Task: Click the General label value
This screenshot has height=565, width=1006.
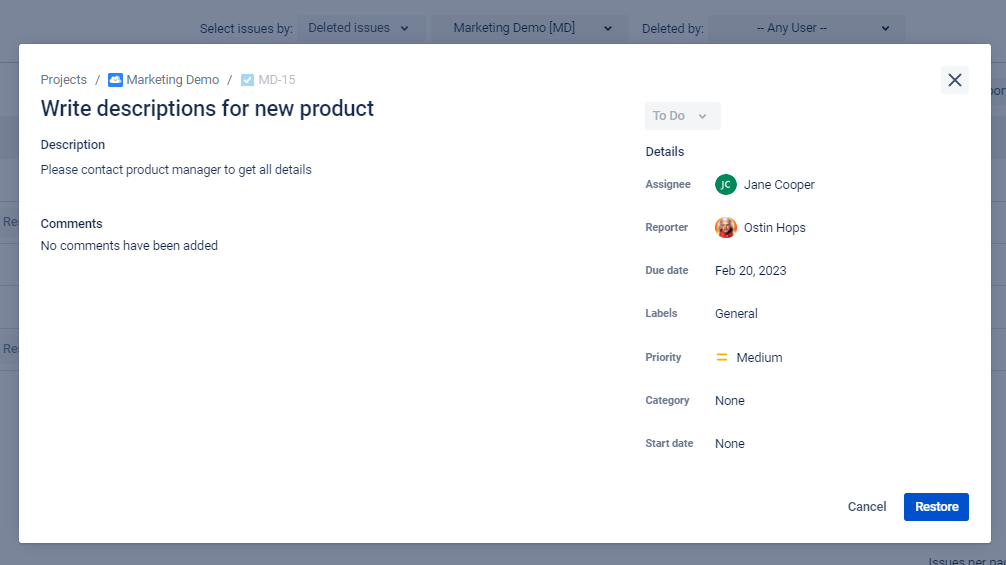Action: coord(736,314)
